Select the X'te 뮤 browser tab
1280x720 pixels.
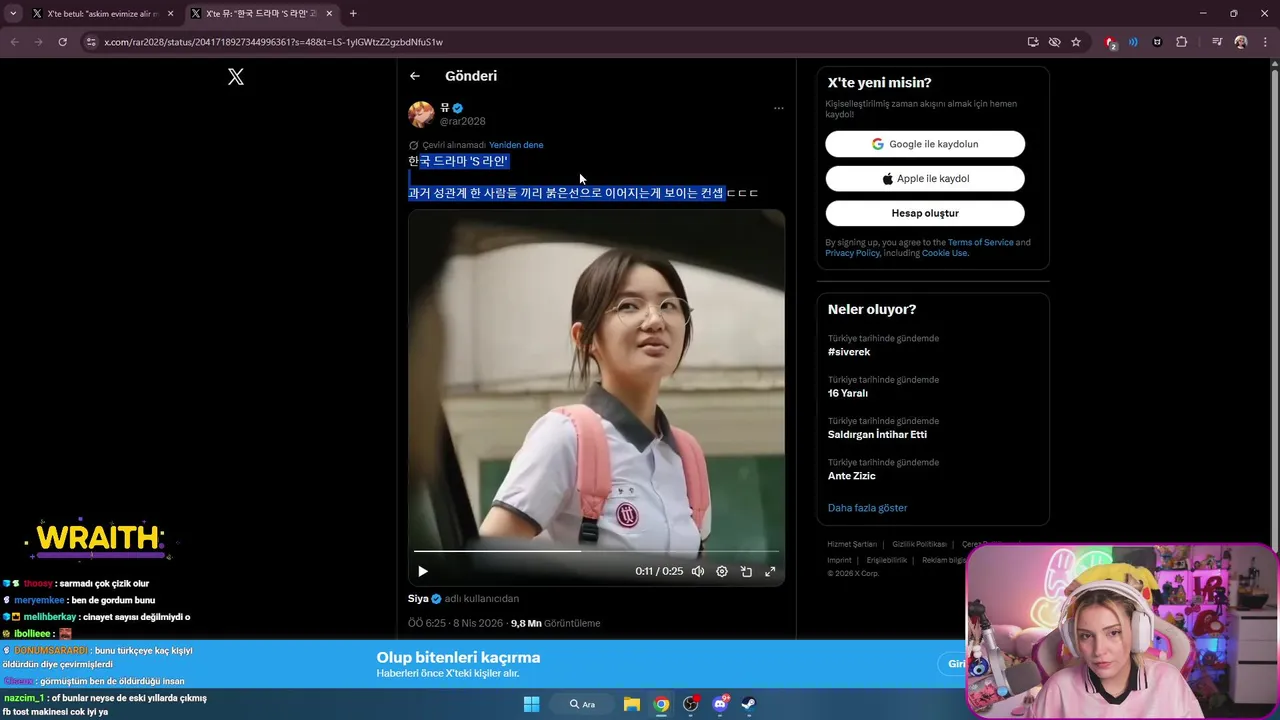pyautogui.click(x=262, y=14)
